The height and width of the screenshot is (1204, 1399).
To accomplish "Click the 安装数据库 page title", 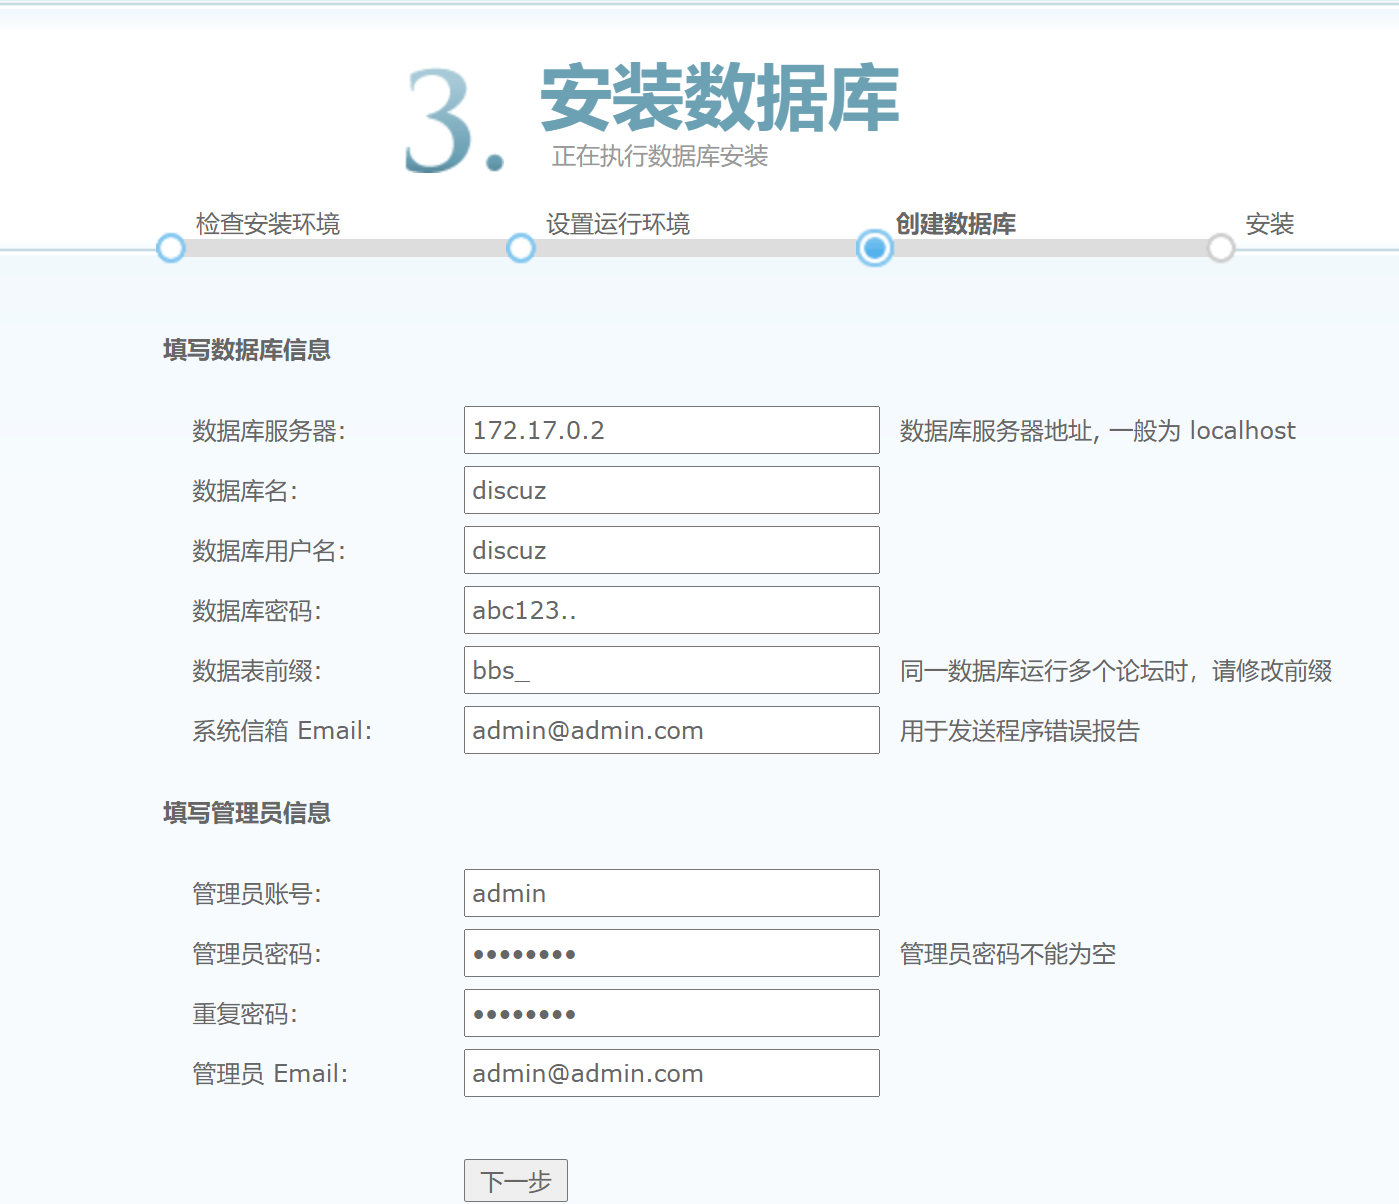I will (720, 98).
